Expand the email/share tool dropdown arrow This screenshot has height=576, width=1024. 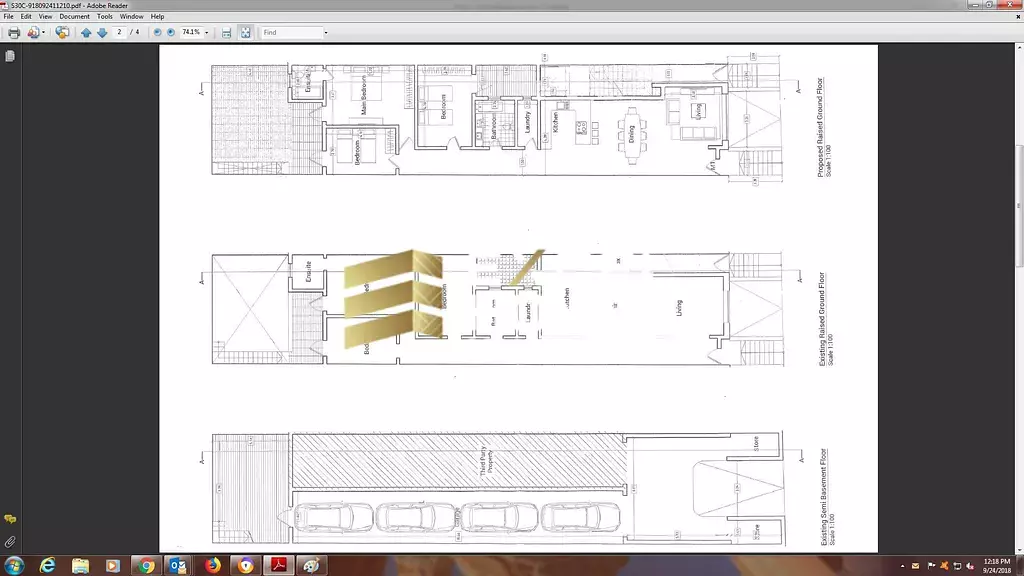click(x=44, y=33)
